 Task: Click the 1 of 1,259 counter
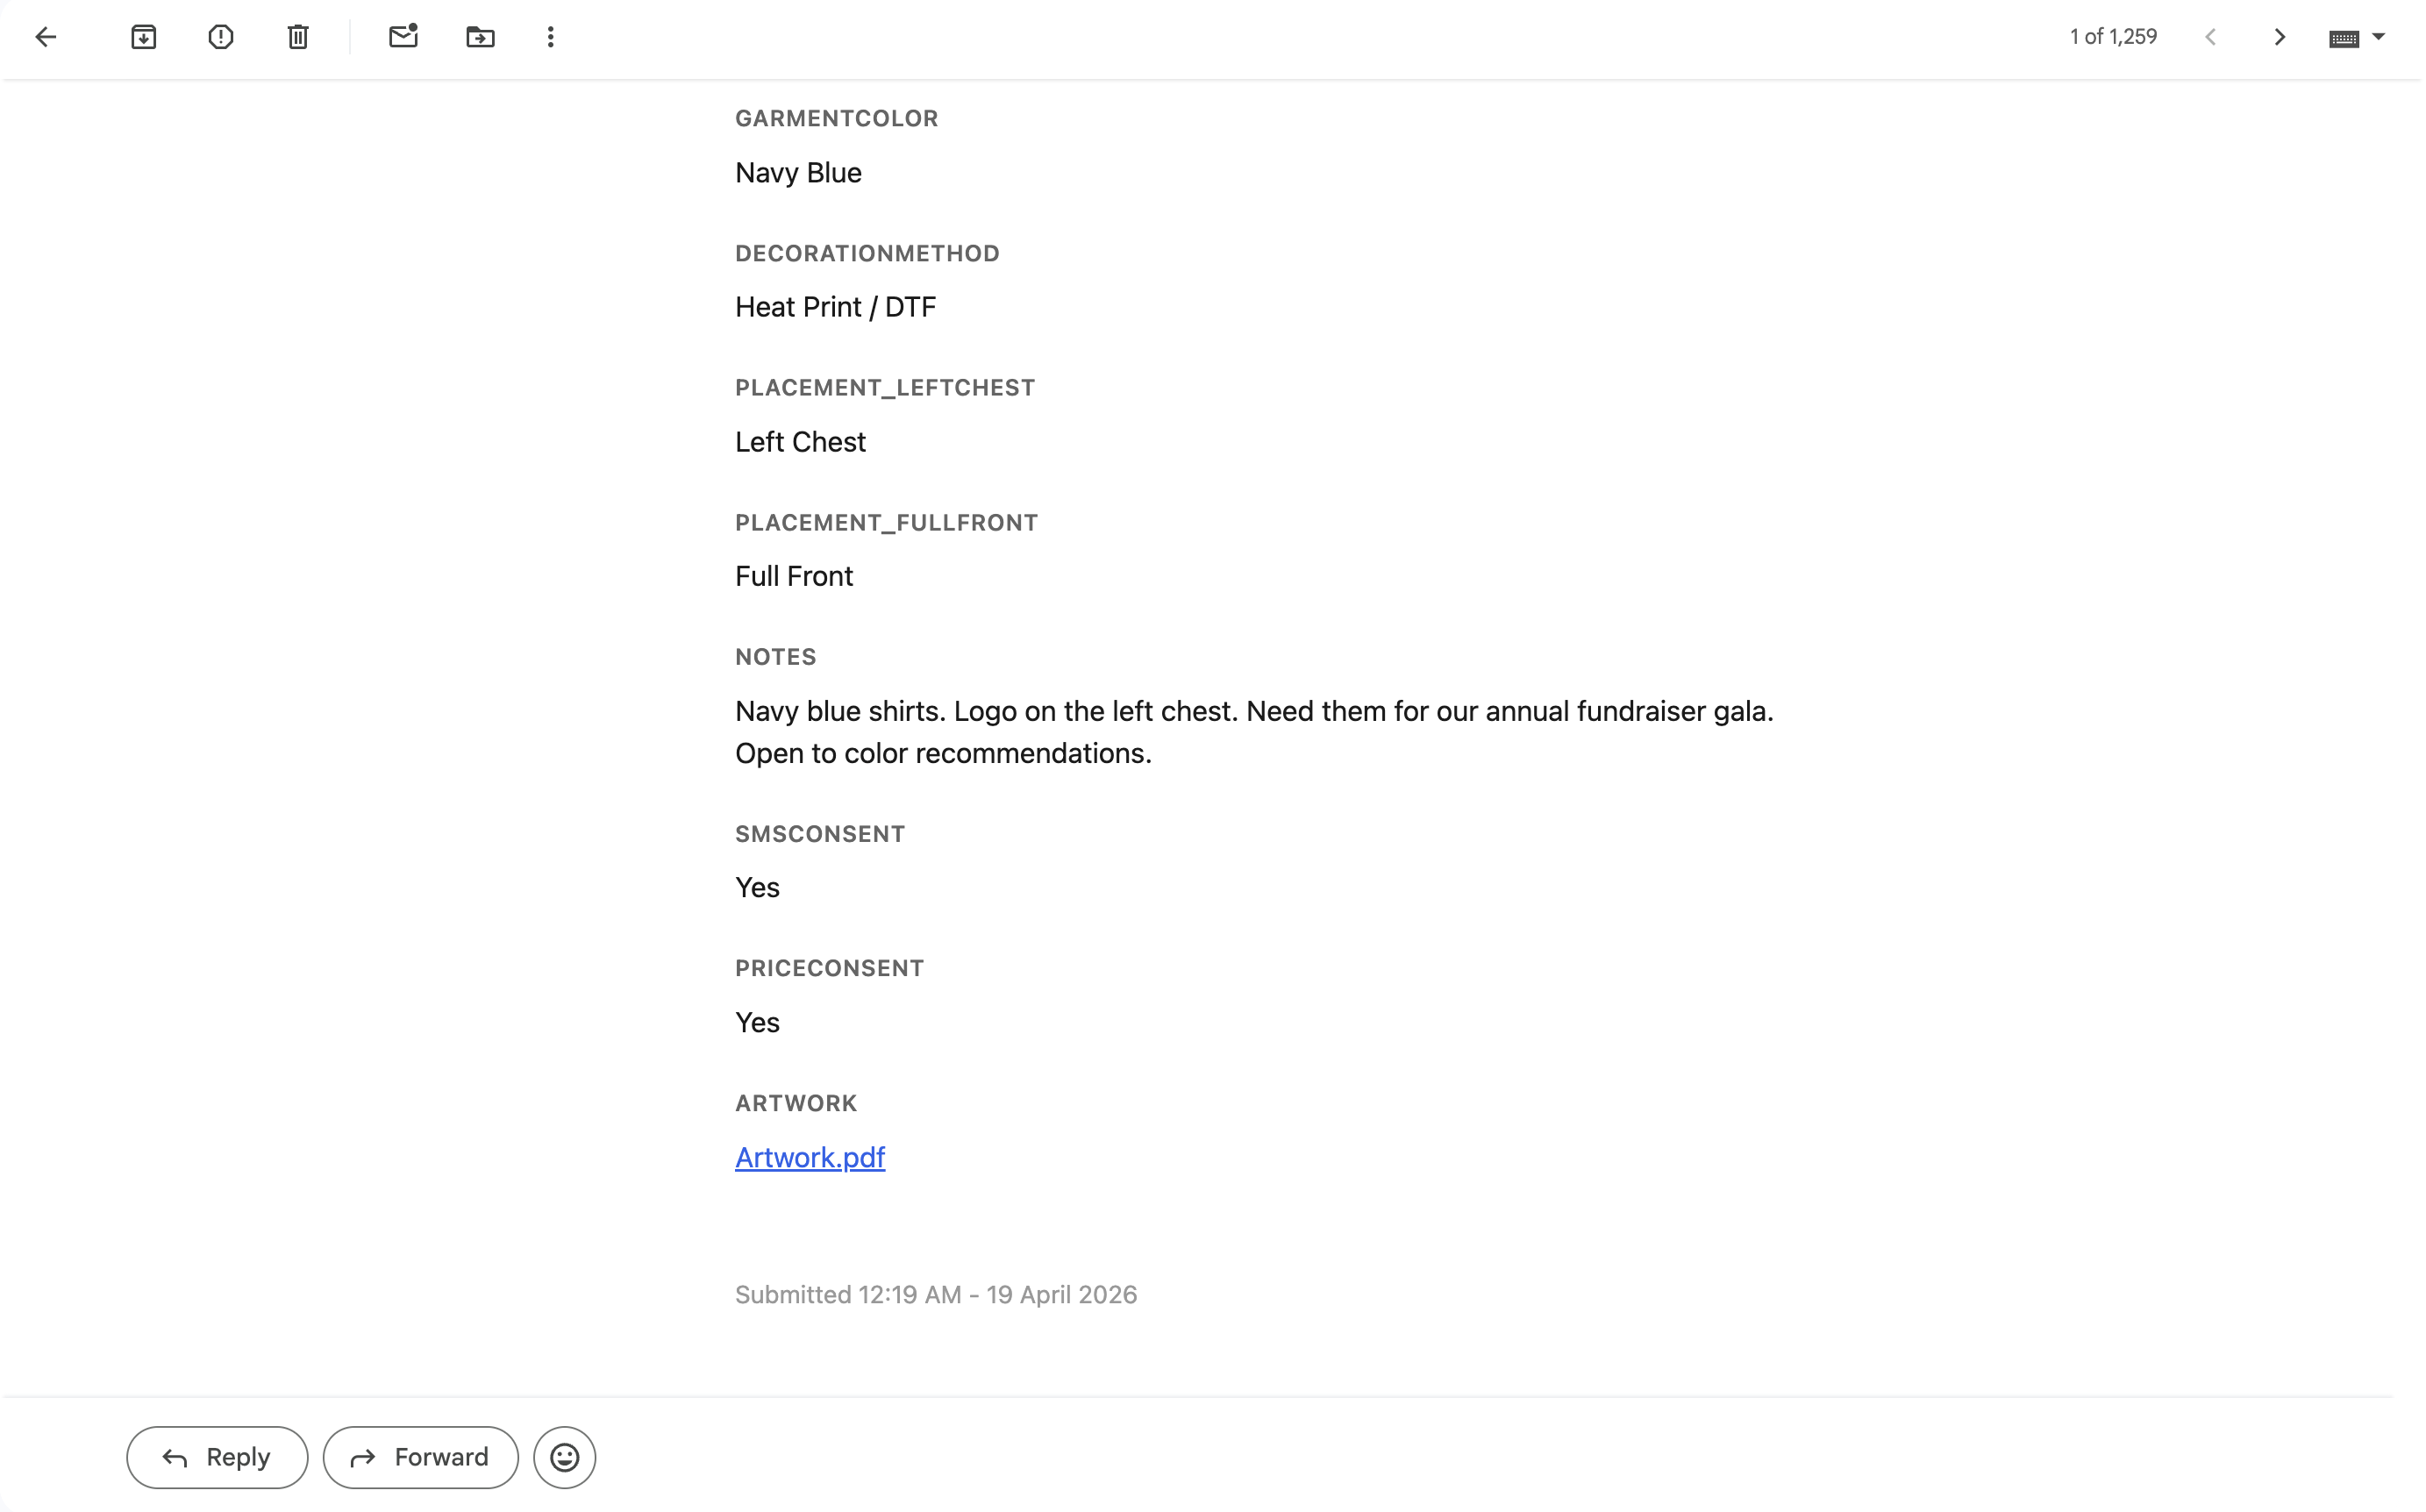pyautogui.click(x=2112, y=37)
